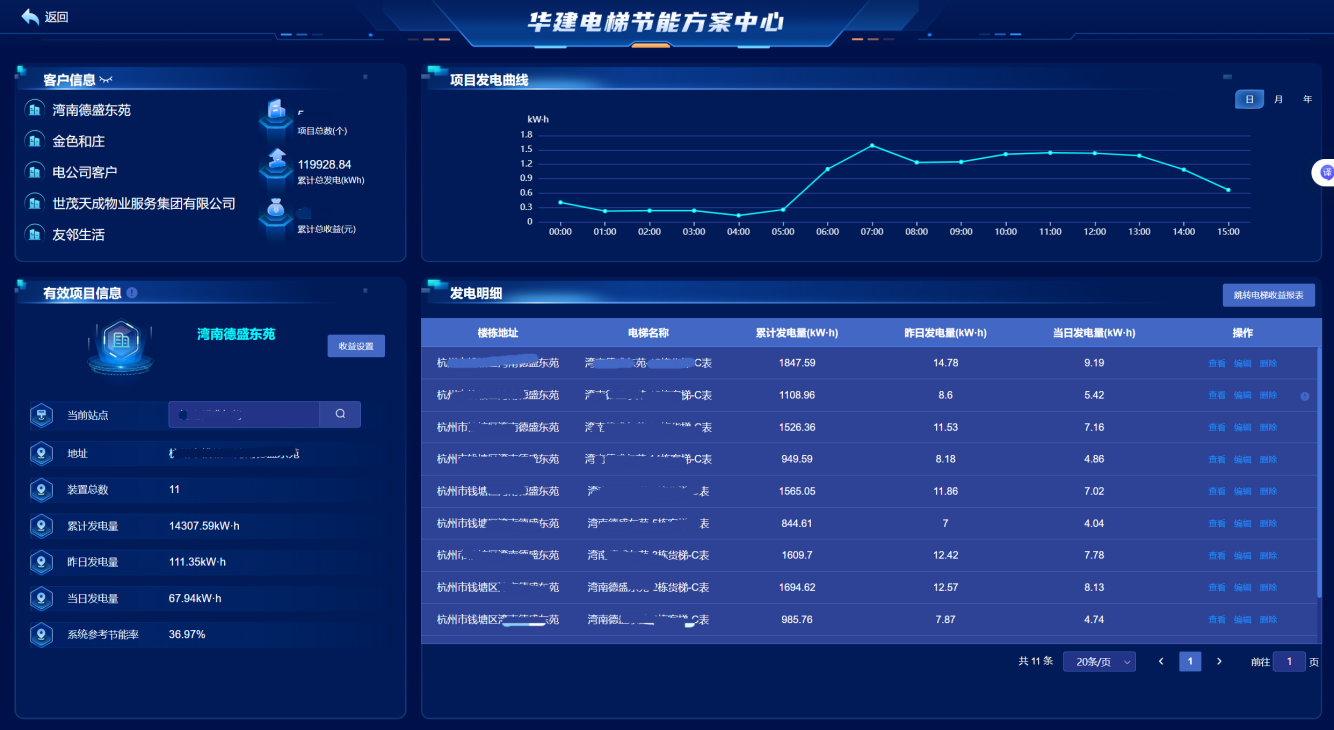
Task: Click the icon beside 当日发电量 row
Action: [x=41, y=598]
